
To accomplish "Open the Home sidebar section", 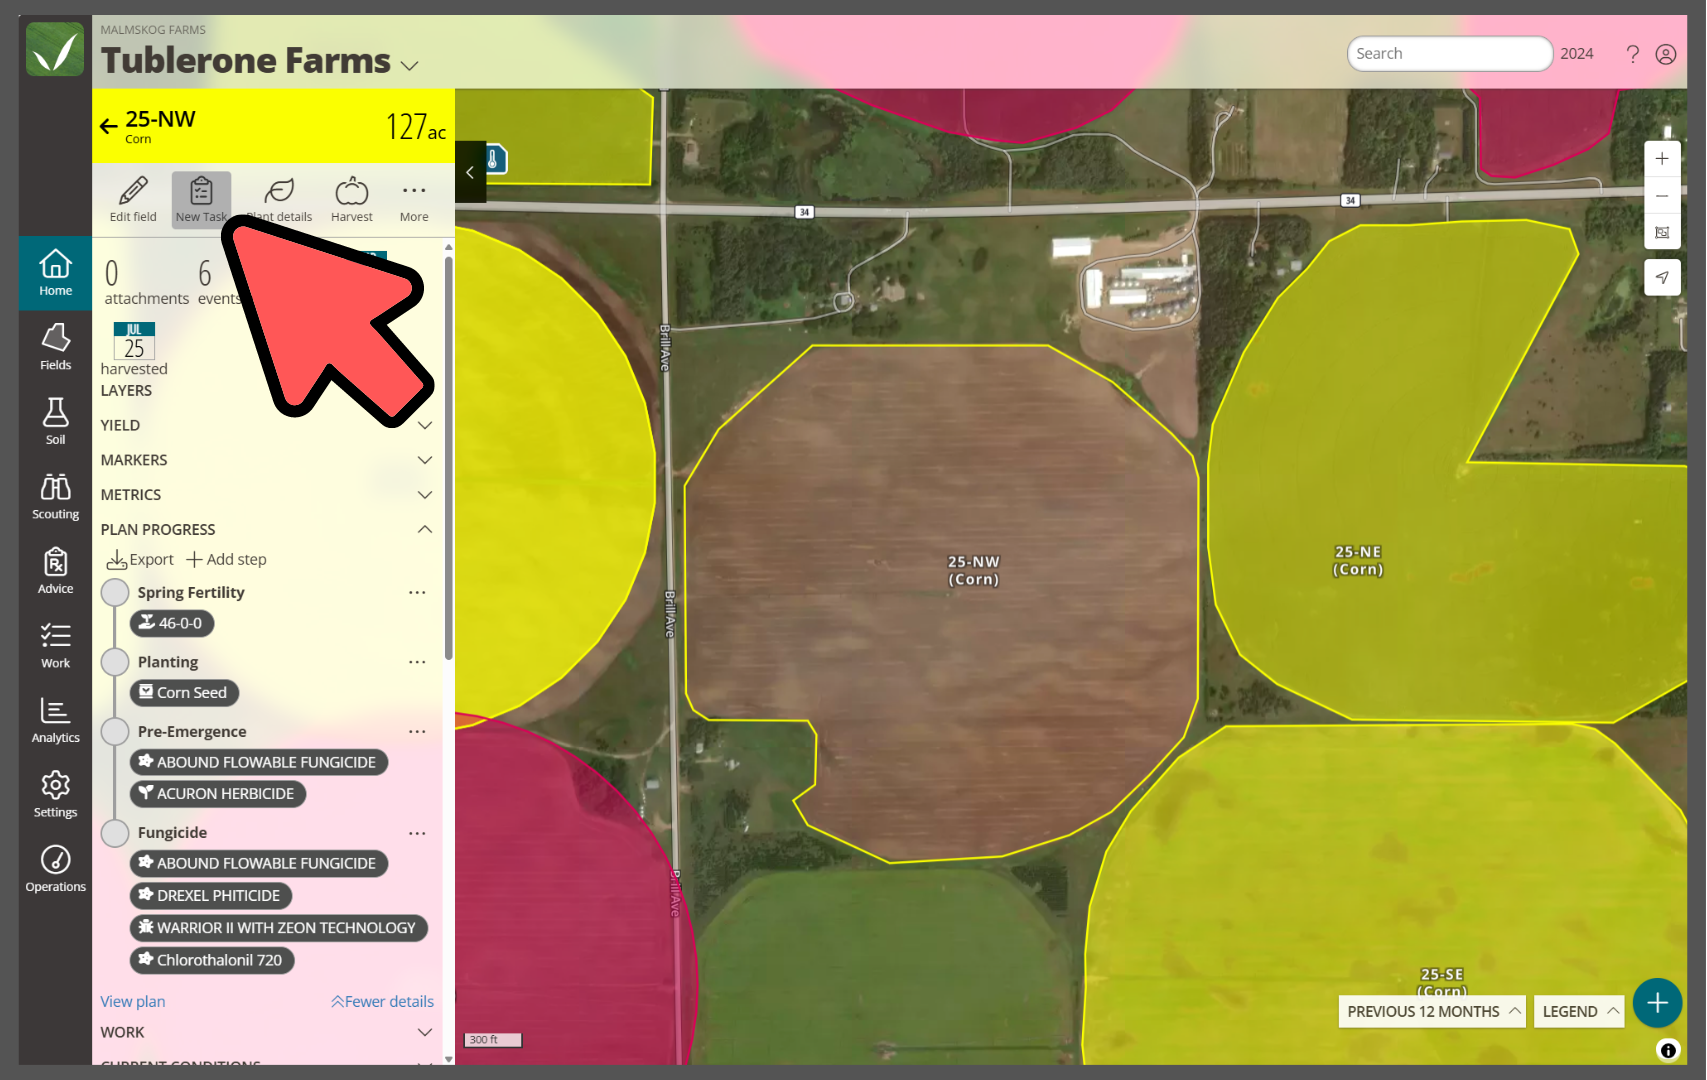I will pyautogui.click(x=55, y=272).
